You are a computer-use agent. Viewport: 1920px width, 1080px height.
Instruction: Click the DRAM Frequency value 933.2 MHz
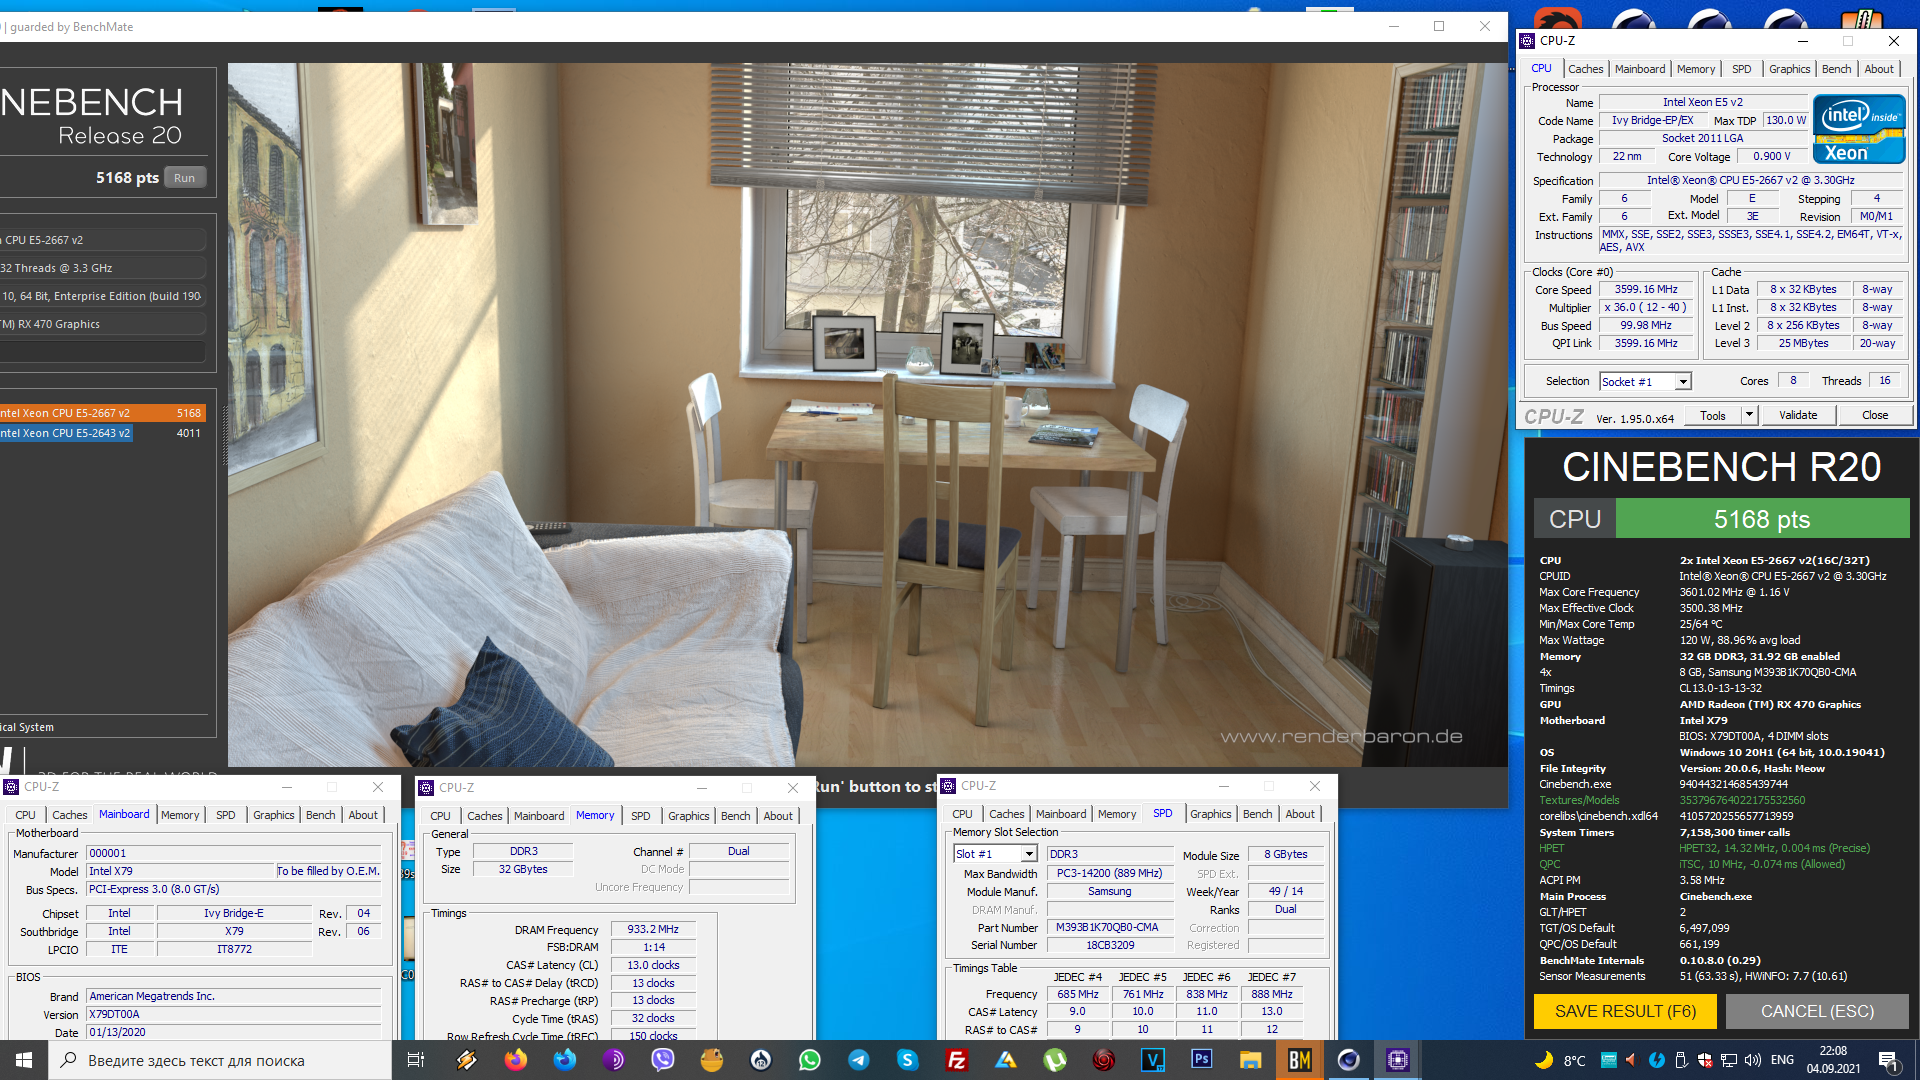tap(652, 929)
